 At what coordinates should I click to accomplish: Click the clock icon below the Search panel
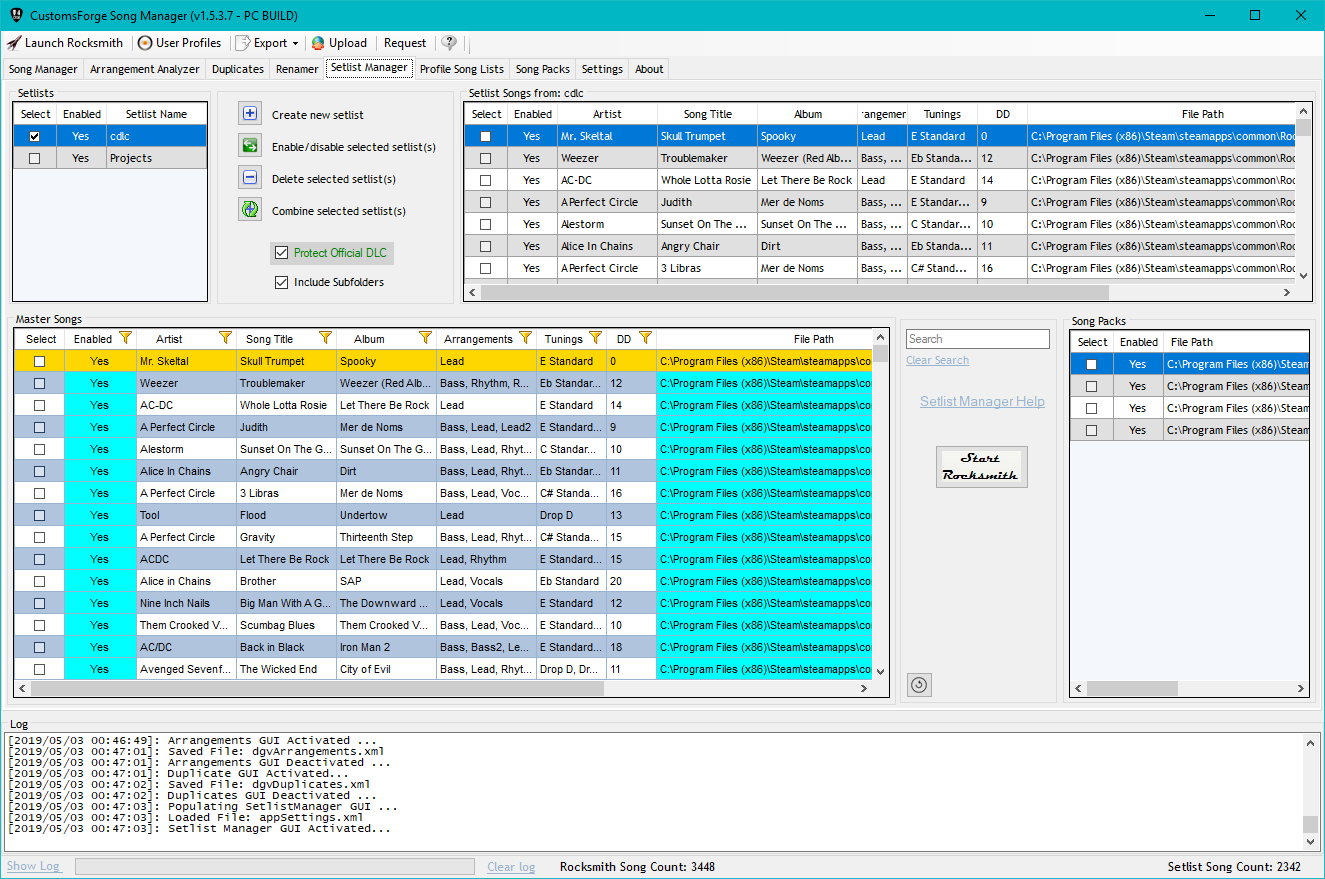[x=919, y=685]
